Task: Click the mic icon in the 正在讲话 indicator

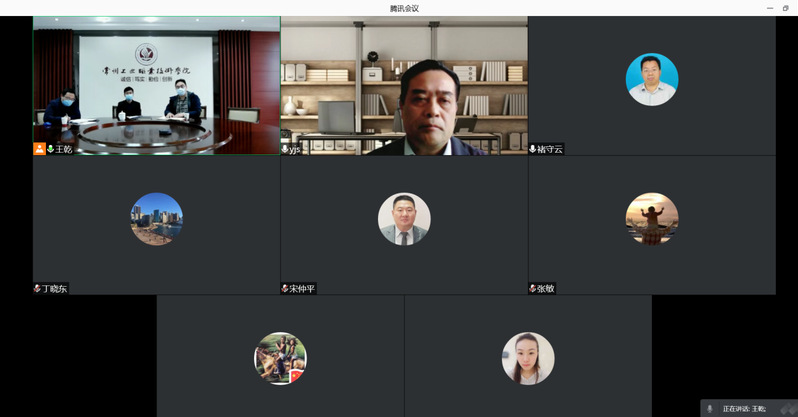Action: tap(710, 409)
